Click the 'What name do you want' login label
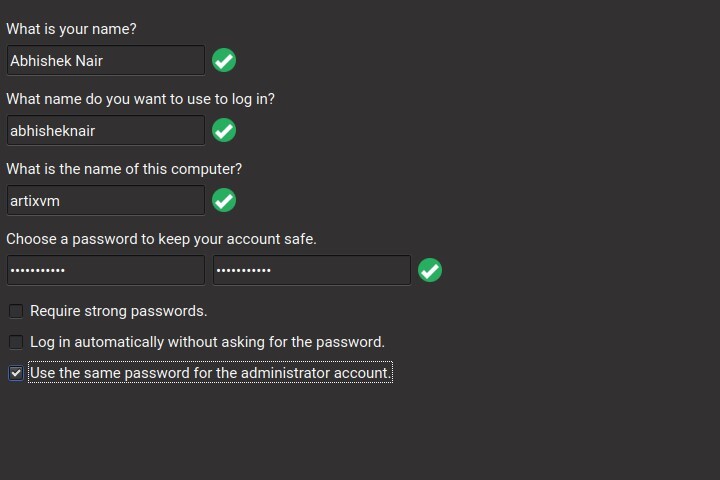Image resolution: width=720 pixels, height=480 pixels. pyautogui.click(x=140, y=99)
